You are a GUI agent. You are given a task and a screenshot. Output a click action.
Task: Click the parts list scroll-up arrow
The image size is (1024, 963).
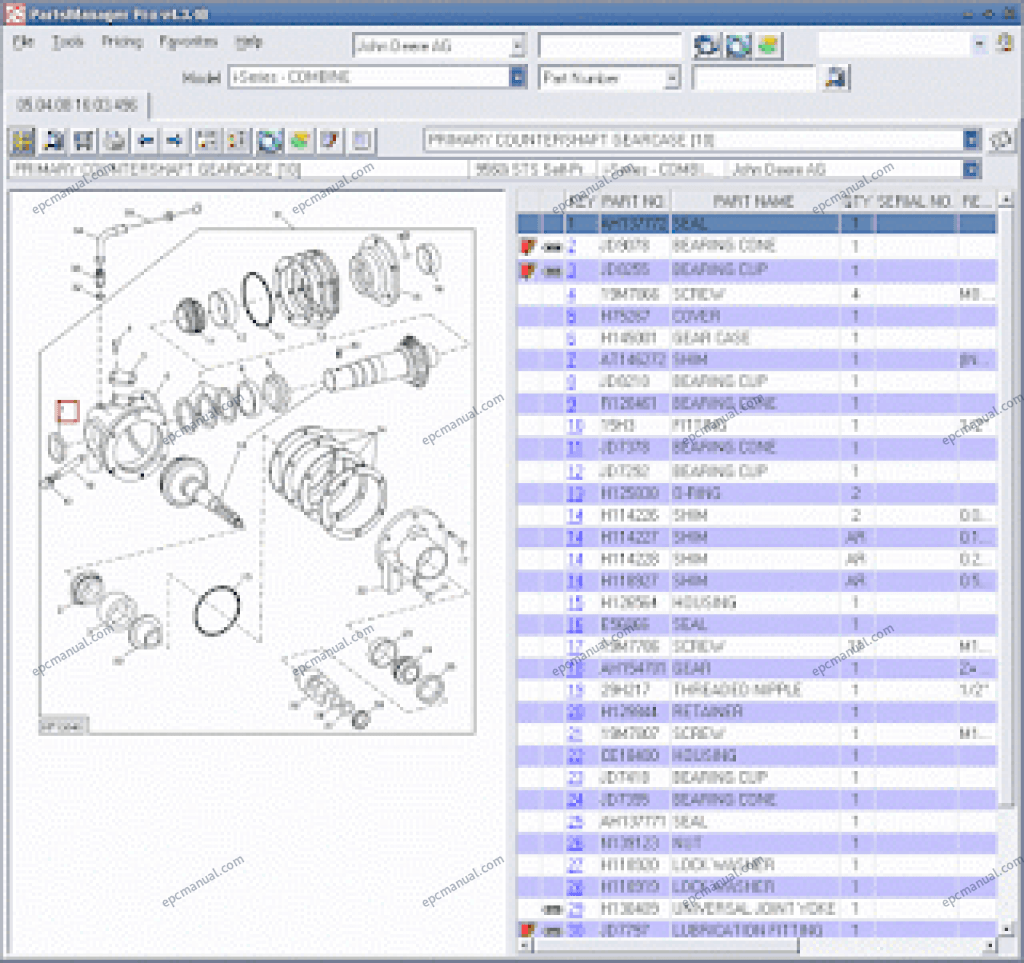pyautogui.click(x=1006, y=199)
